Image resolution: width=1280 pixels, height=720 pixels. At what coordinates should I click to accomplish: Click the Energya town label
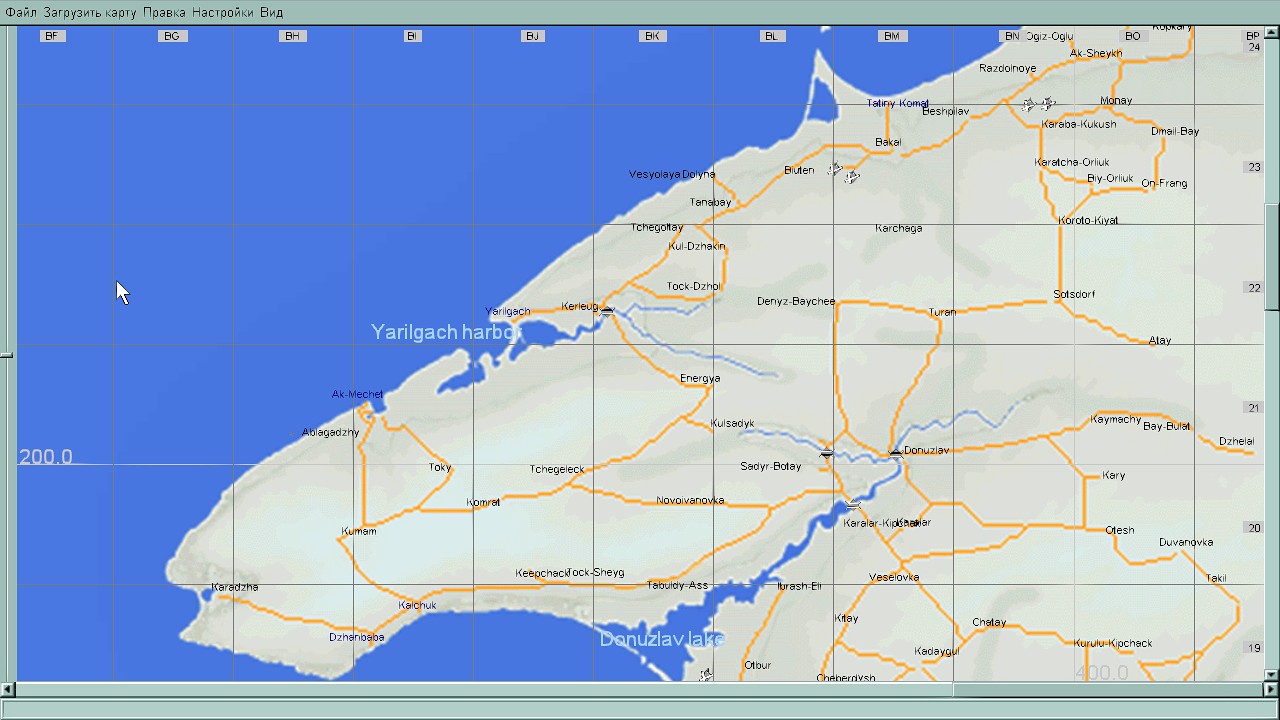pos(700,378)
